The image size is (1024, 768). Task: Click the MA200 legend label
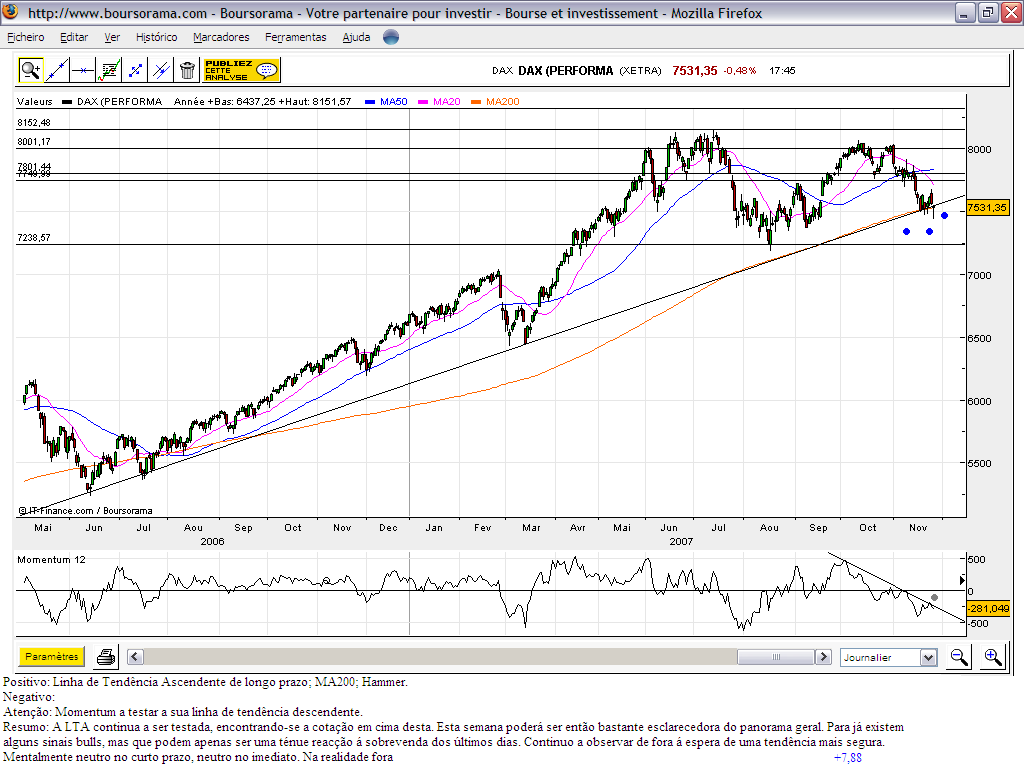503,101
